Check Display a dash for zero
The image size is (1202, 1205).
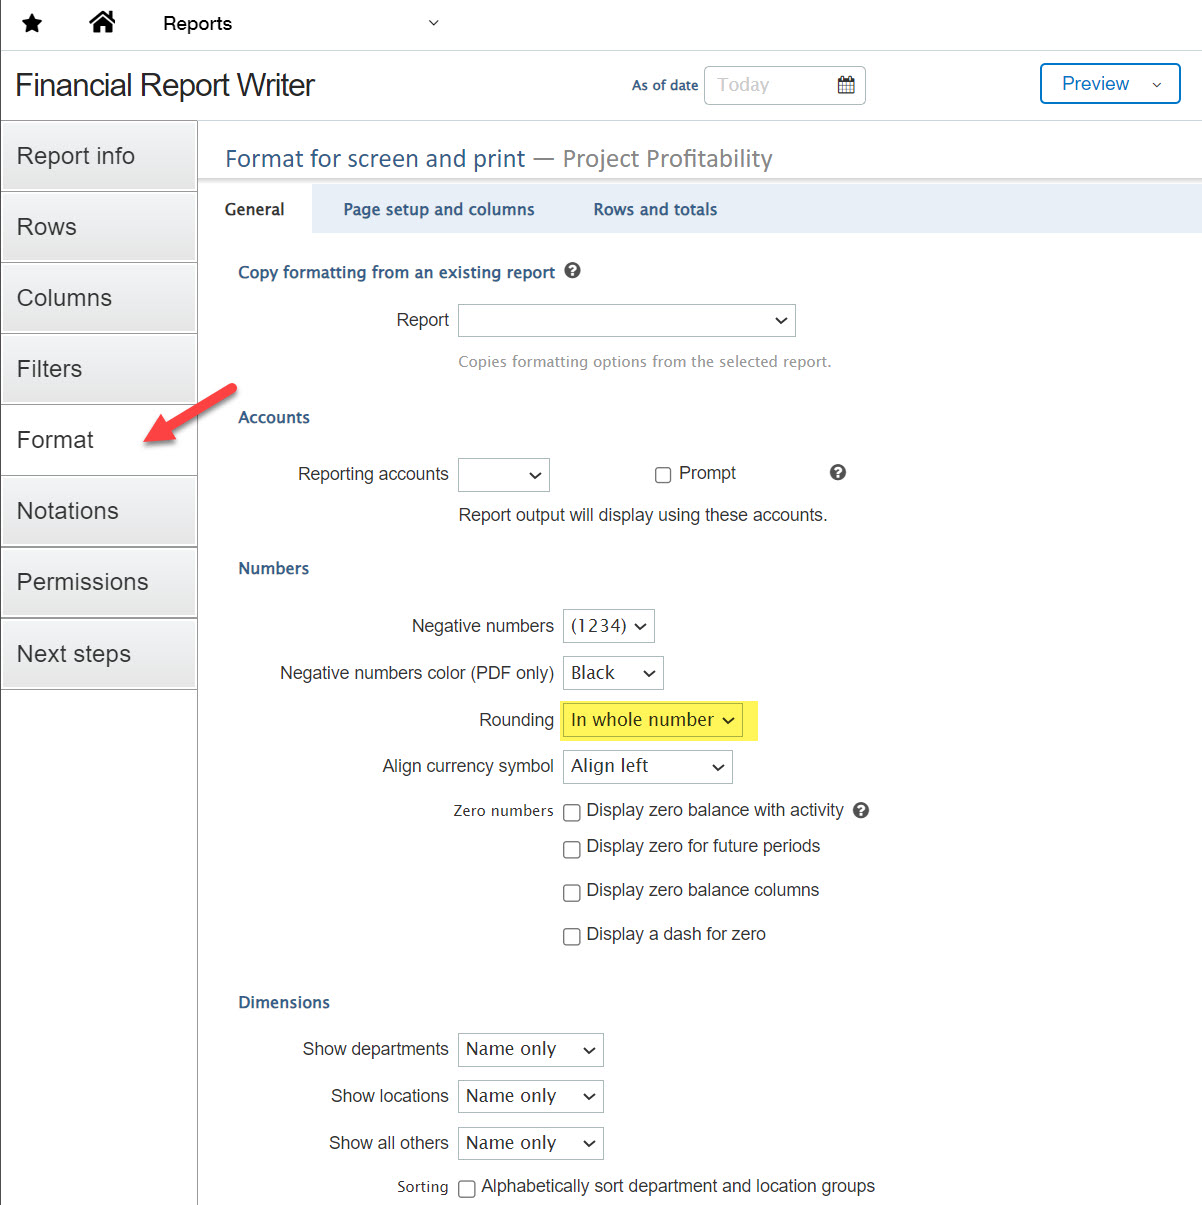[x=572, y=936]
